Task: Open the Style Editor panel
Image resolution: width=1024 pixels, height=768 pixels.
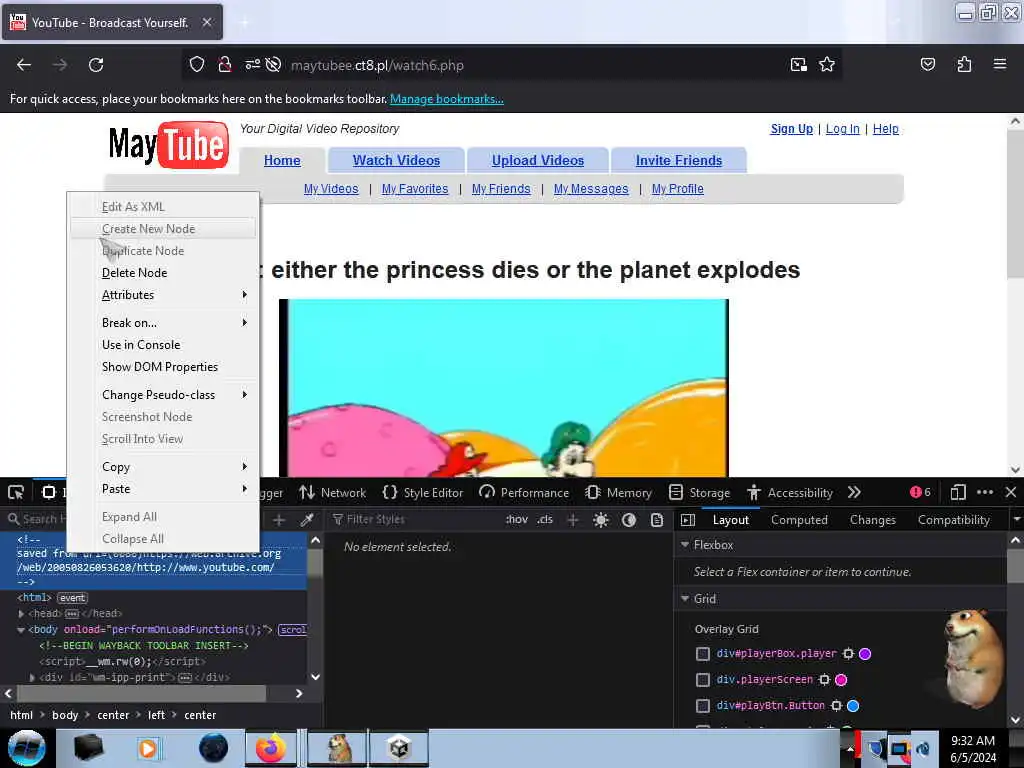Action: pos(423,492)
